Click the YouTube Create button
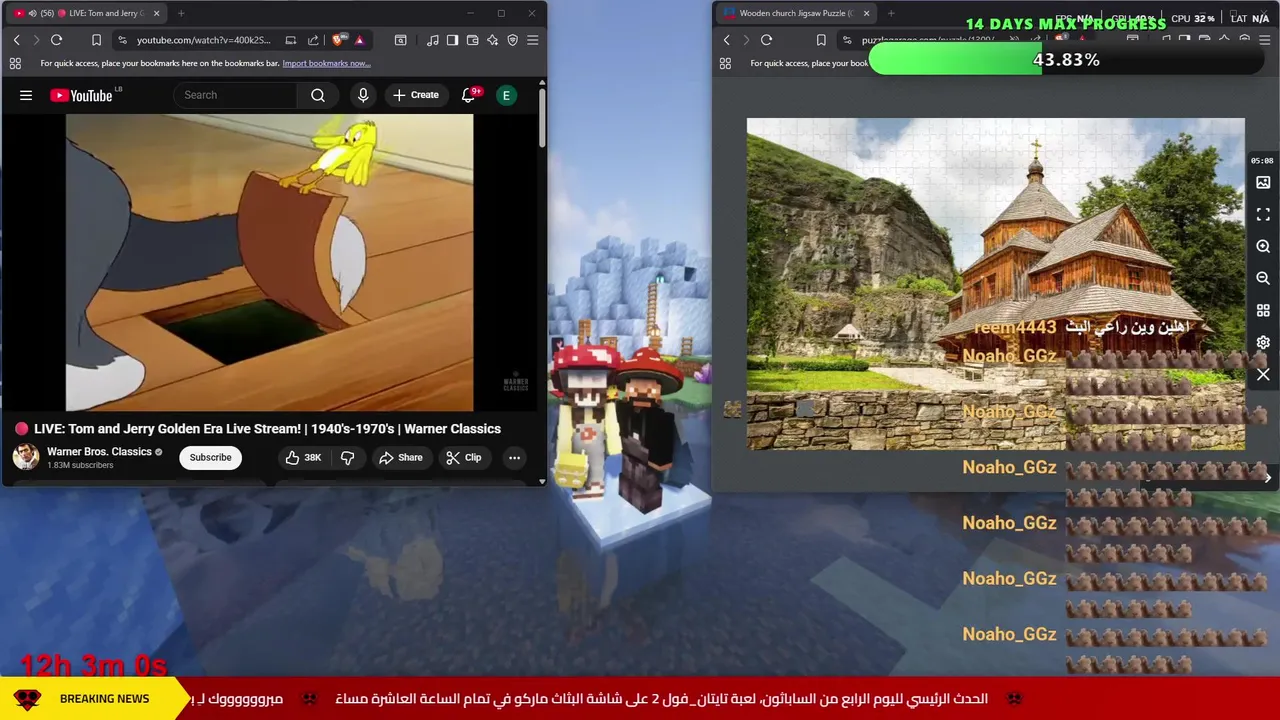 tap(416, 95)
